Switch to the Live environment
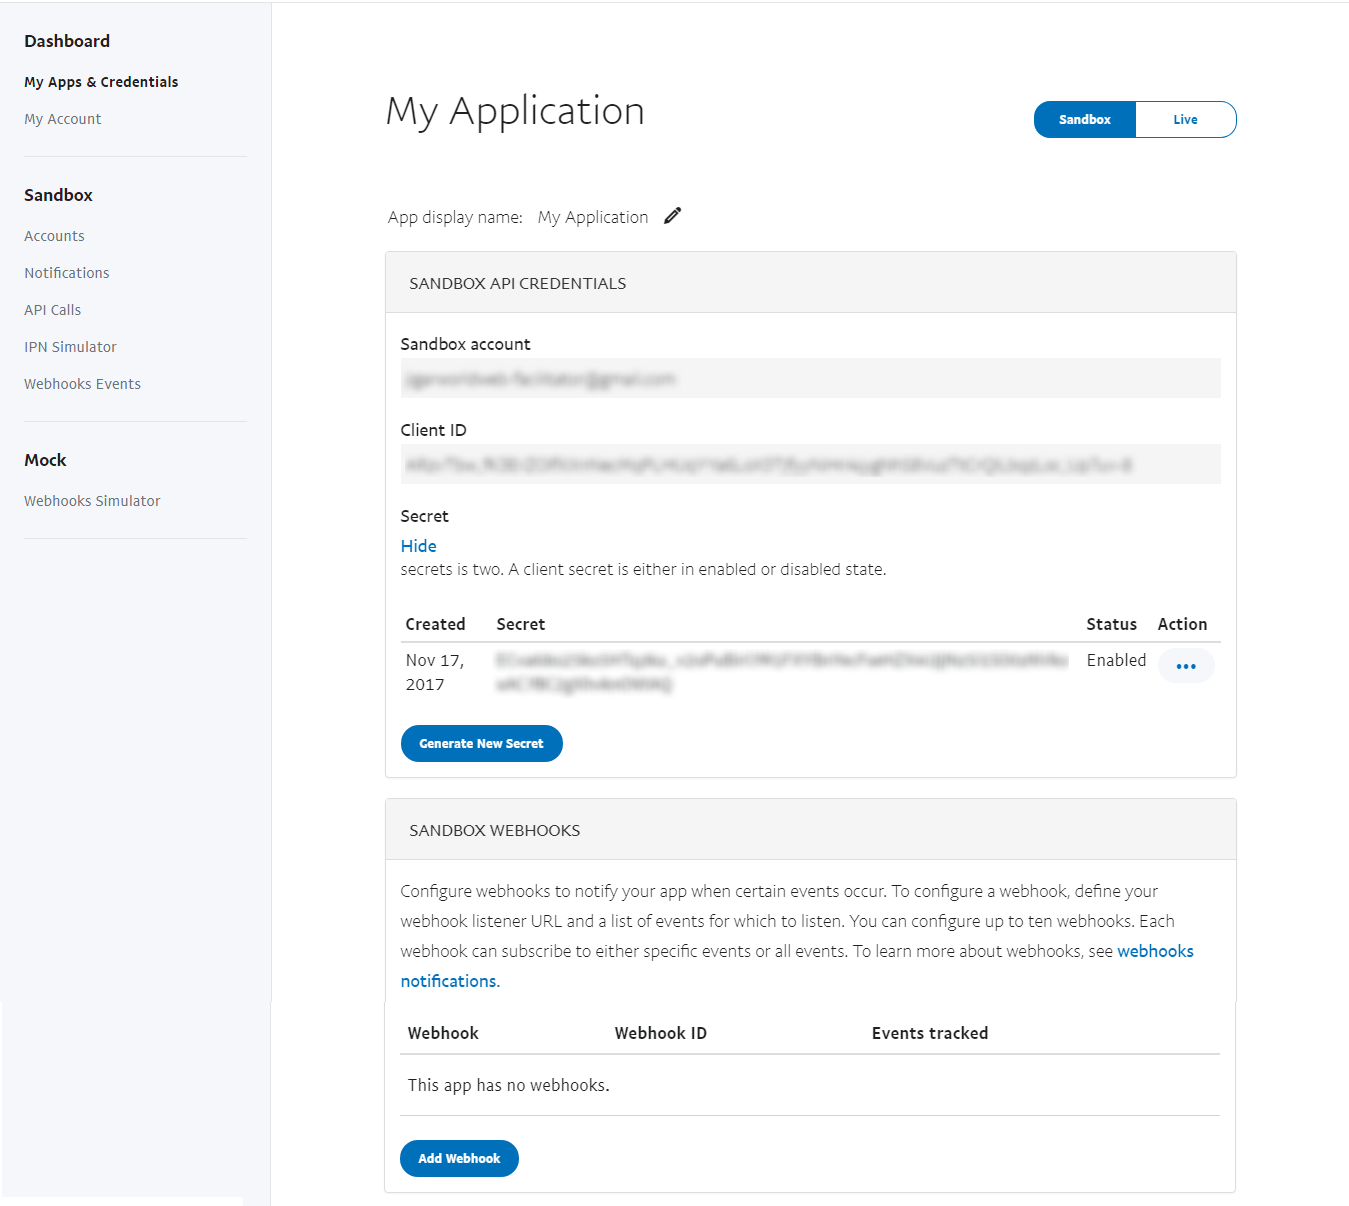 [x=1185, y=120]
